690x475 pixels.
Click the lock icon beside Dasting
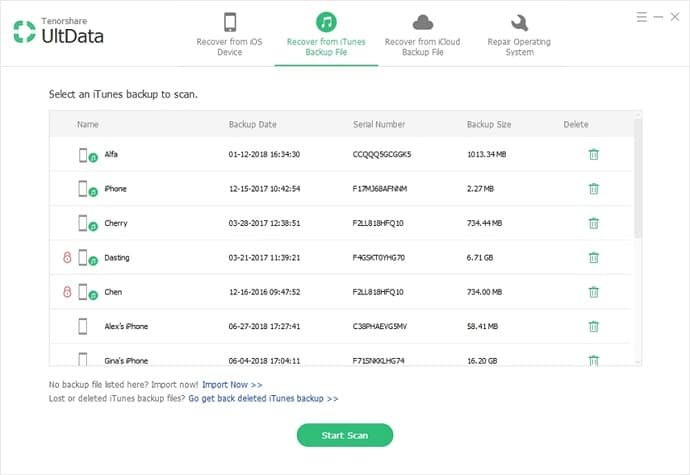pos(67,257)
